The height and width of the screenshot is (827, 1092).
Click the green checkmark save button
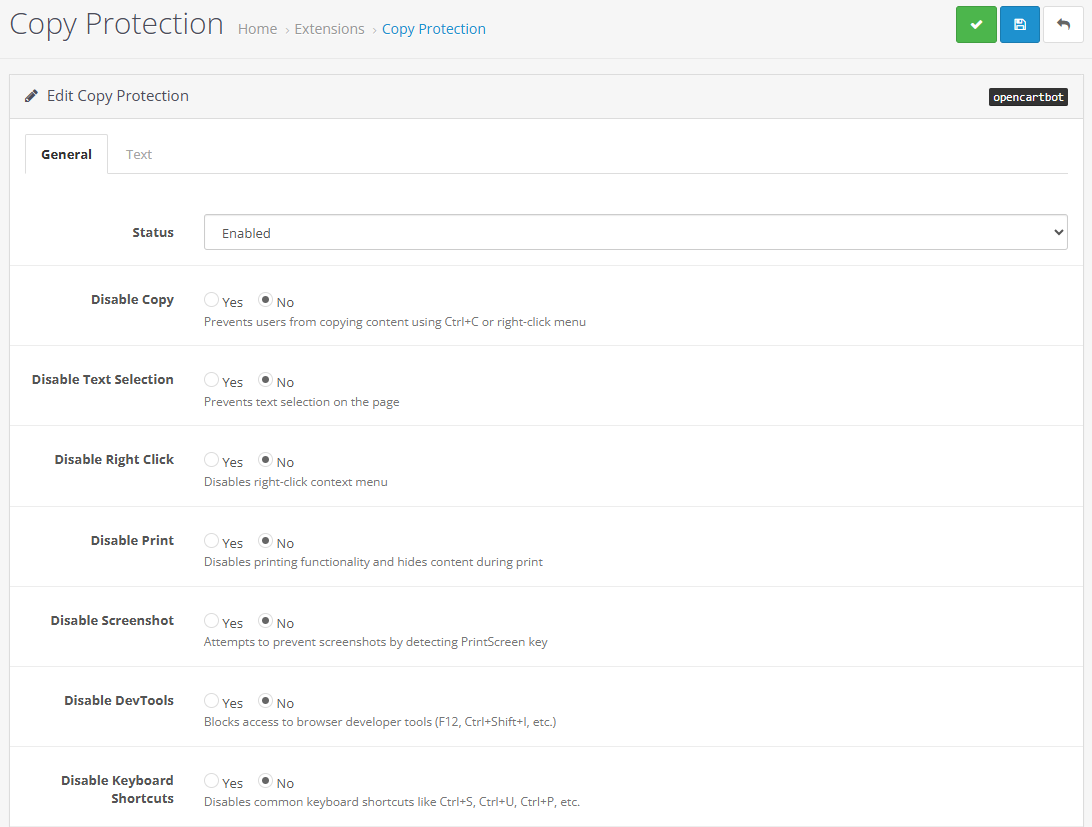pyautogui.click(x=976, y=25)
